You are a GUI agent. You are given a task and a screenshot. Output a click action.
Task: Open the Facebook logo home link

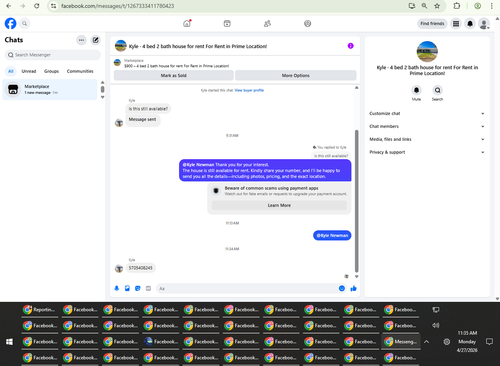click(10, 23)
